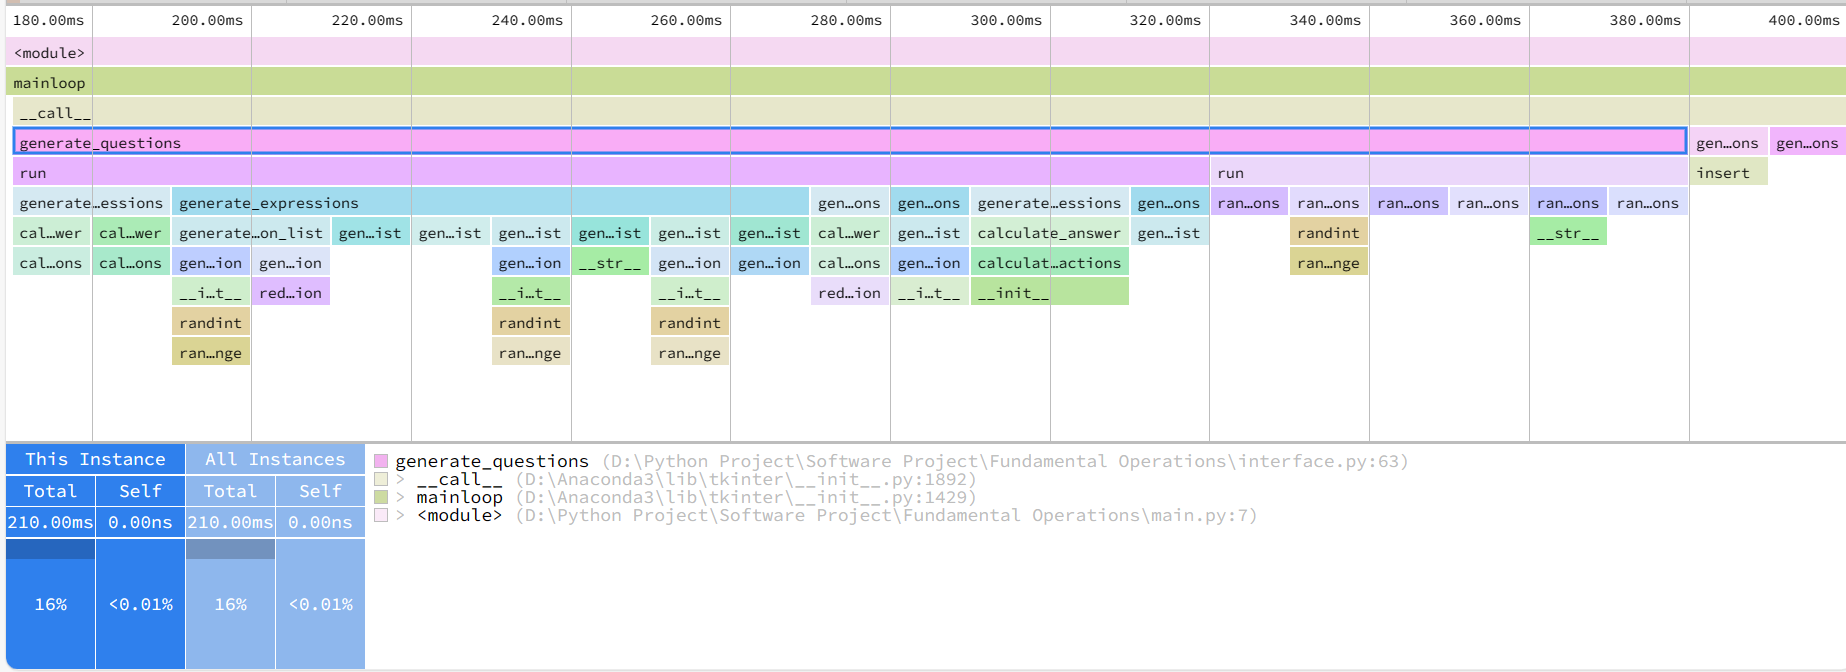Open generate_questions entry in stack trace list
The image size is (1846, 672).
[492, 461]
